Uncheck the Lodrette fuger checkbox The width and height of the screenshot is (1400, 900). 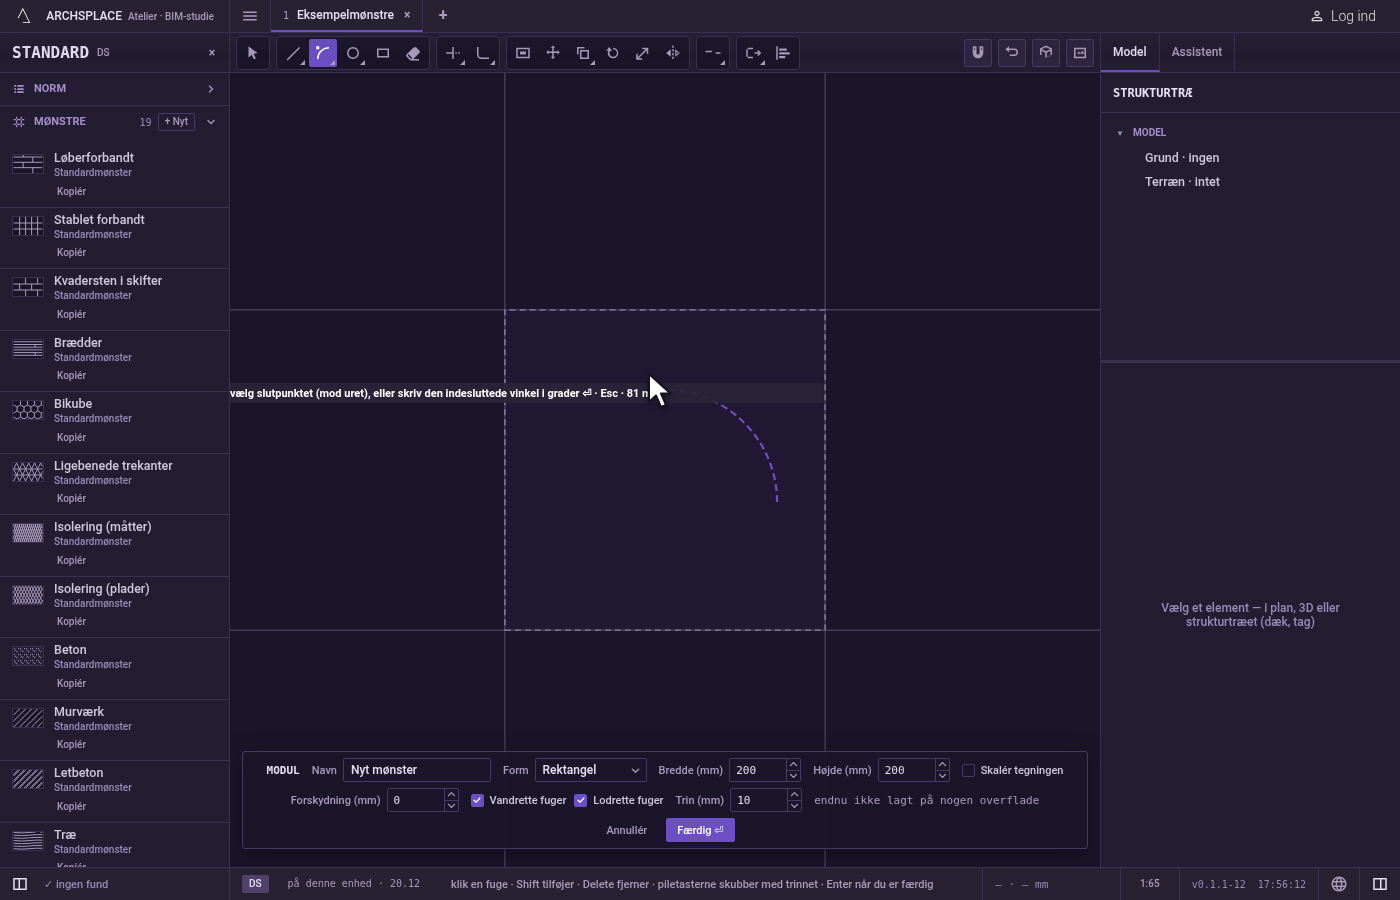click(x=580, y=800)
